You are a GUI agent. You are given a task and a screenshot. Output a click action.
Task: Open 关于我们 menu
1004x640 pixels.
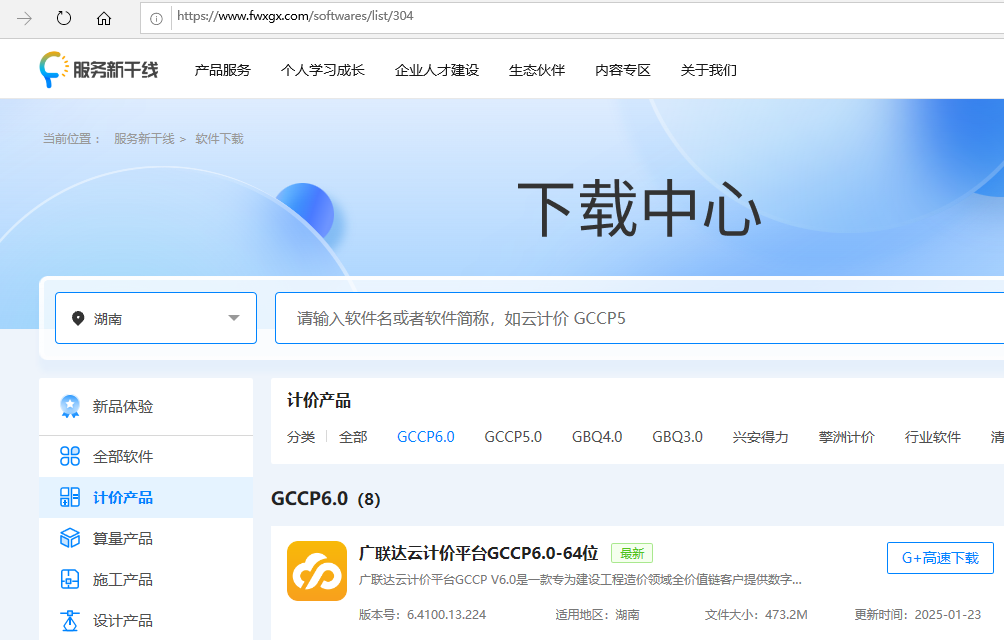[x=708, y=70]
